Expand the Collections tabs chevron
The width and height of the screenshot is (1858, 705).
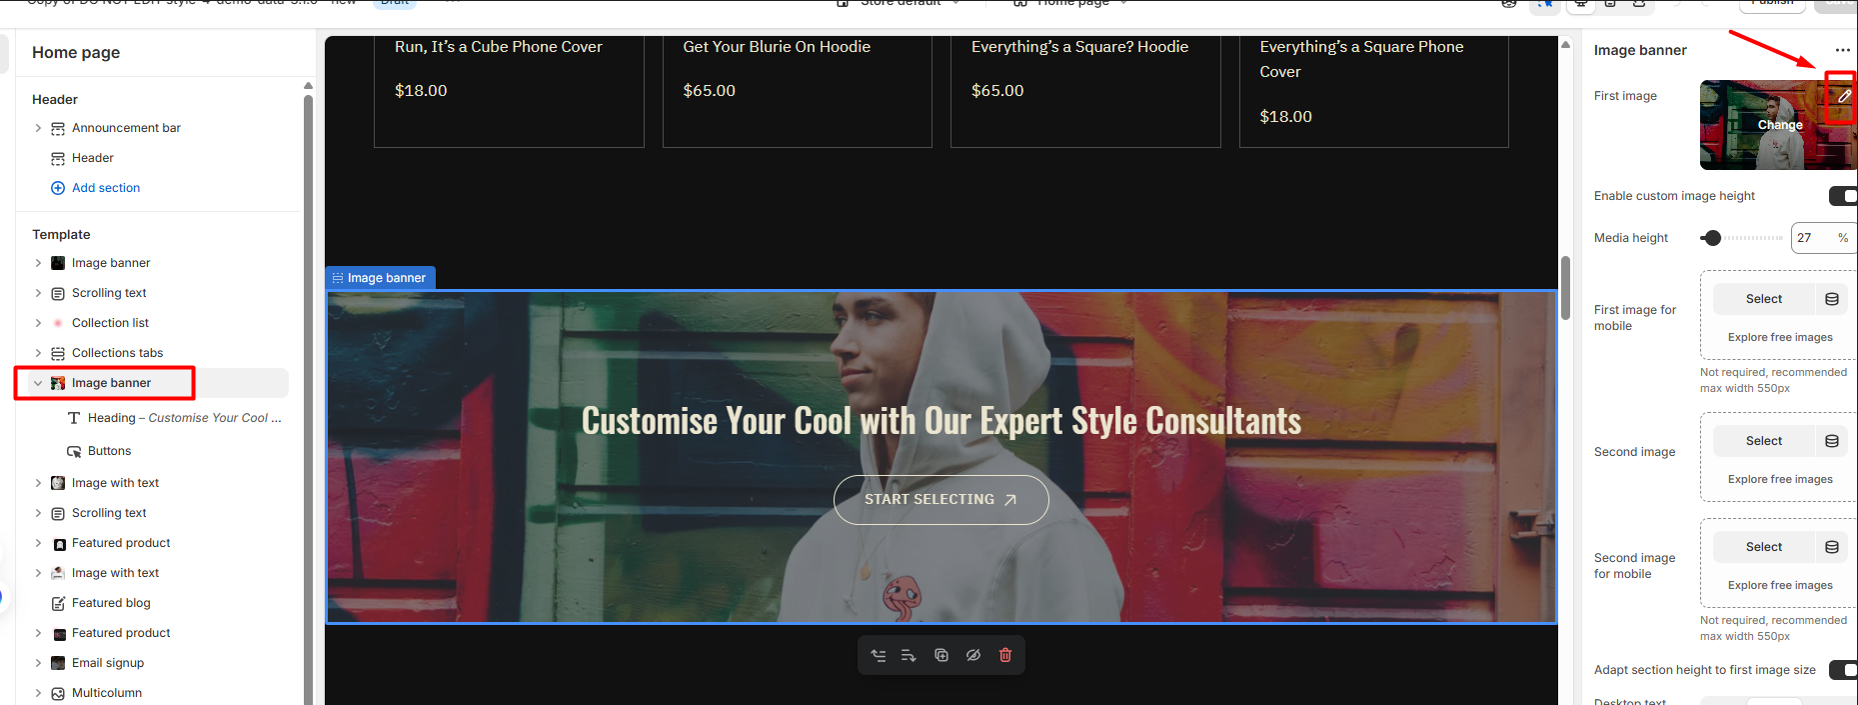(x=38, y=353)
